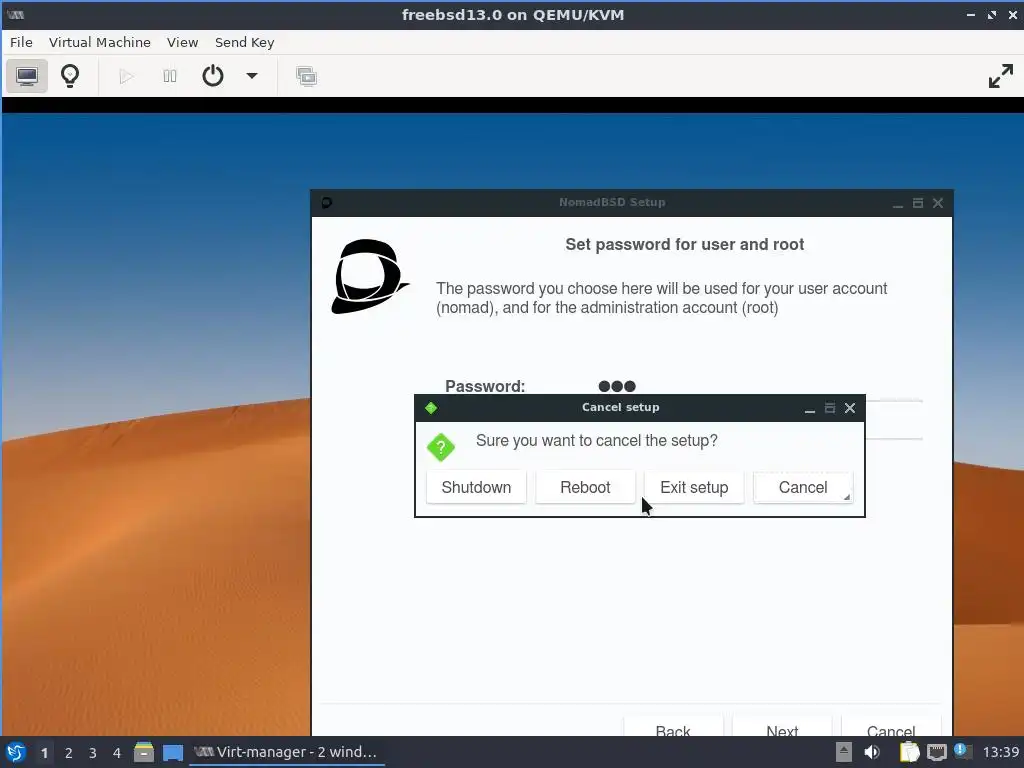Click the blue desktop taskbar icon
The width and height of the screenshot is (1024, 768).
click(173, 753)
